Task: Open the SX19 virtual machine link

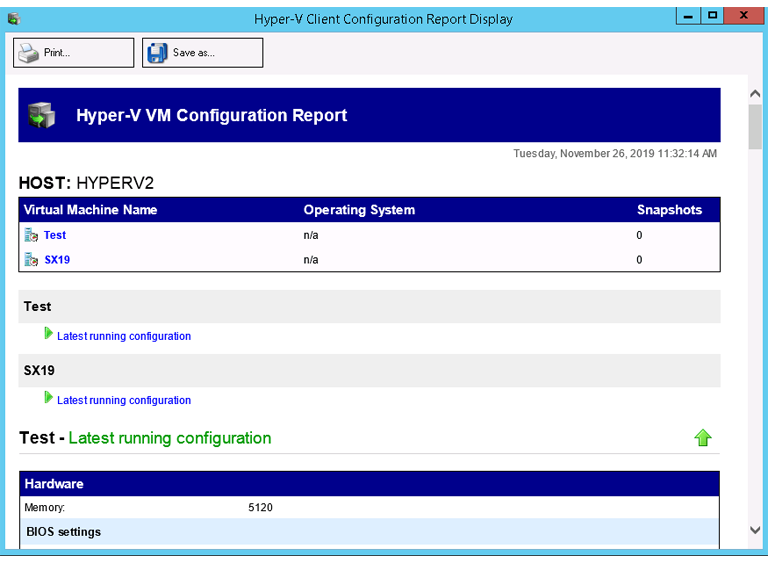Action: [57, 260]
